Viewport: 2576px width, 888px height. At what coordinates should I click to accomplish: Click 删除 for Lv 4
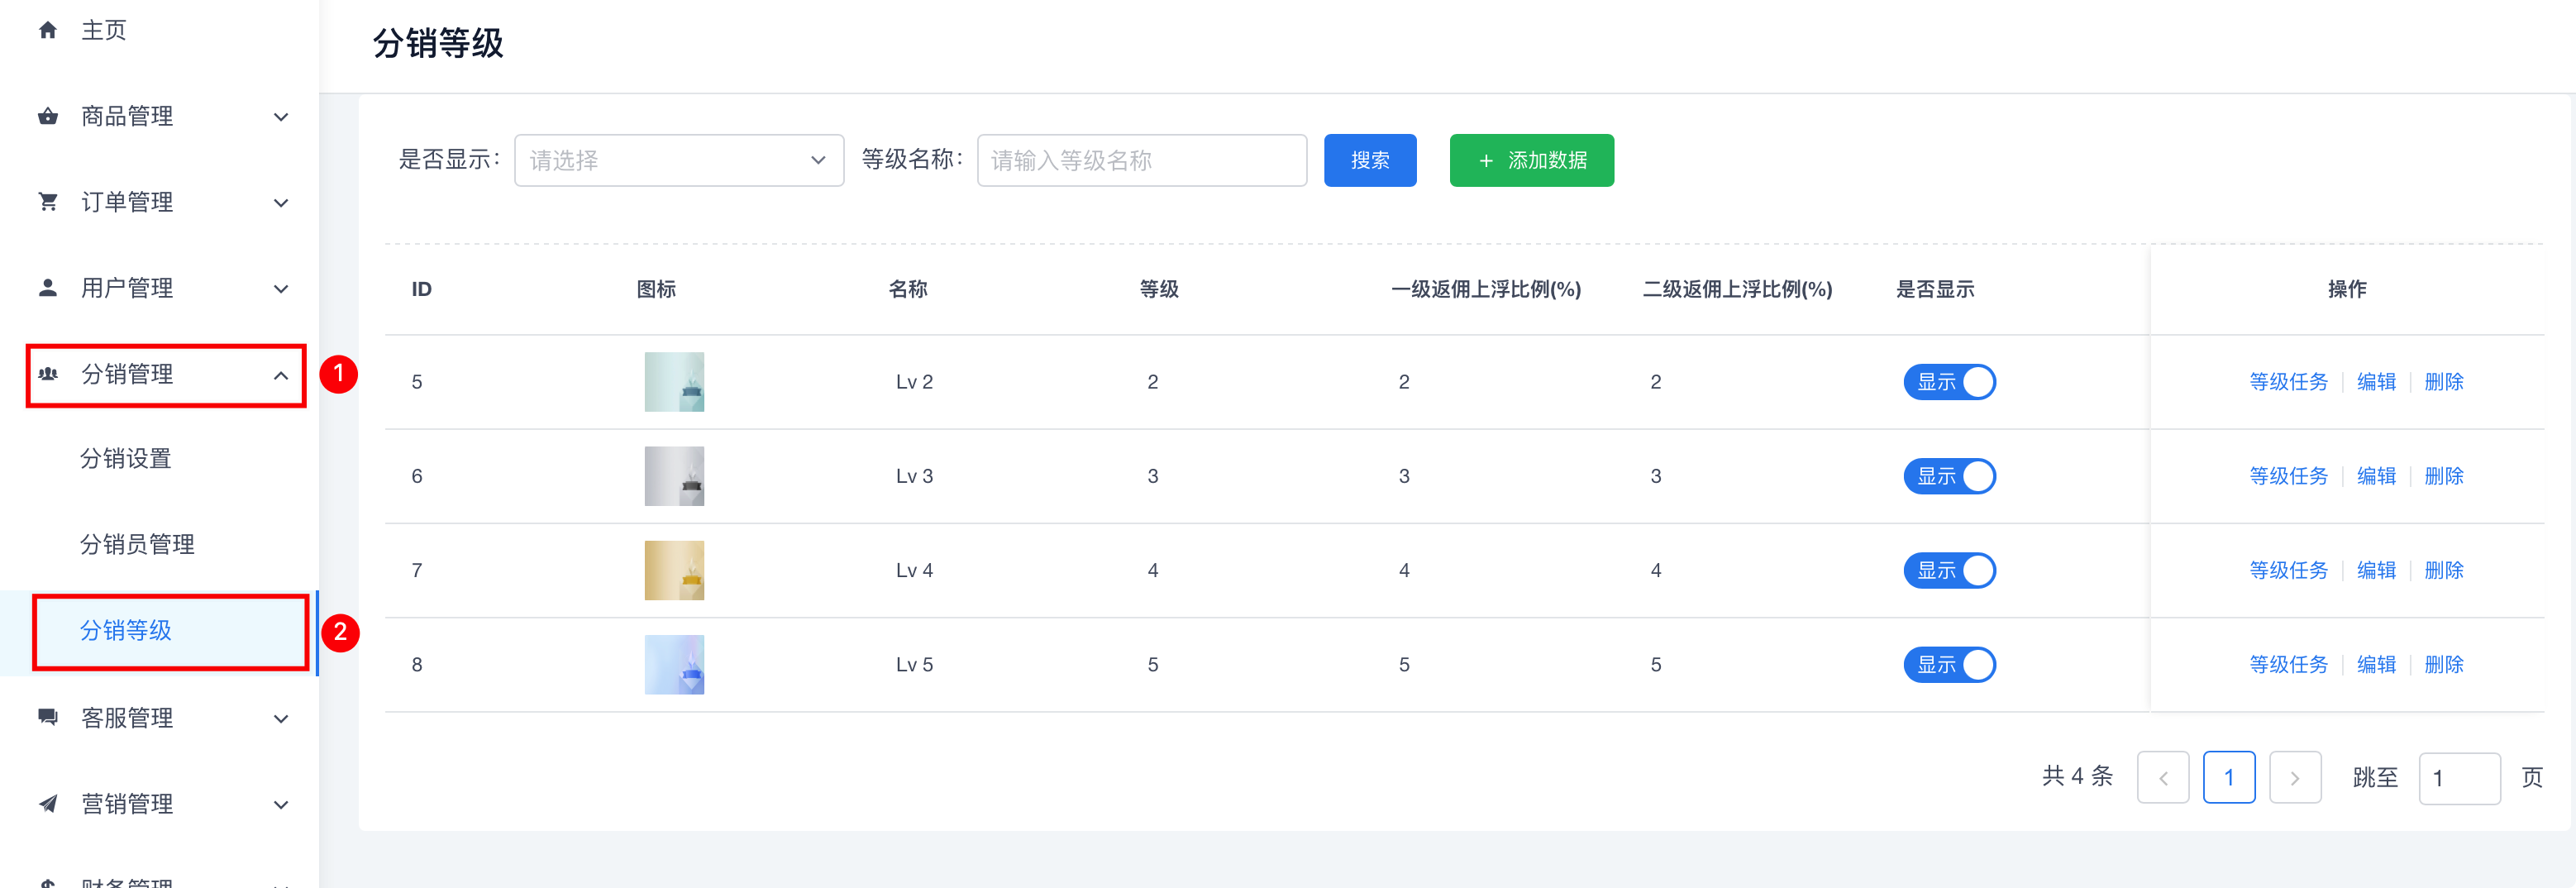2443,570
